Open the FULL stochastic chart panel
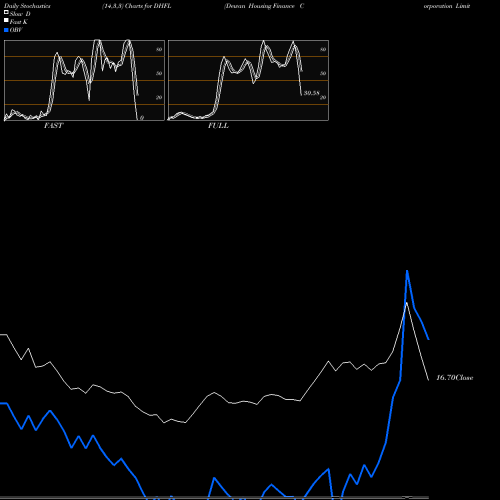The width and height of the screenshot is (500, 500). click(248, 80)
